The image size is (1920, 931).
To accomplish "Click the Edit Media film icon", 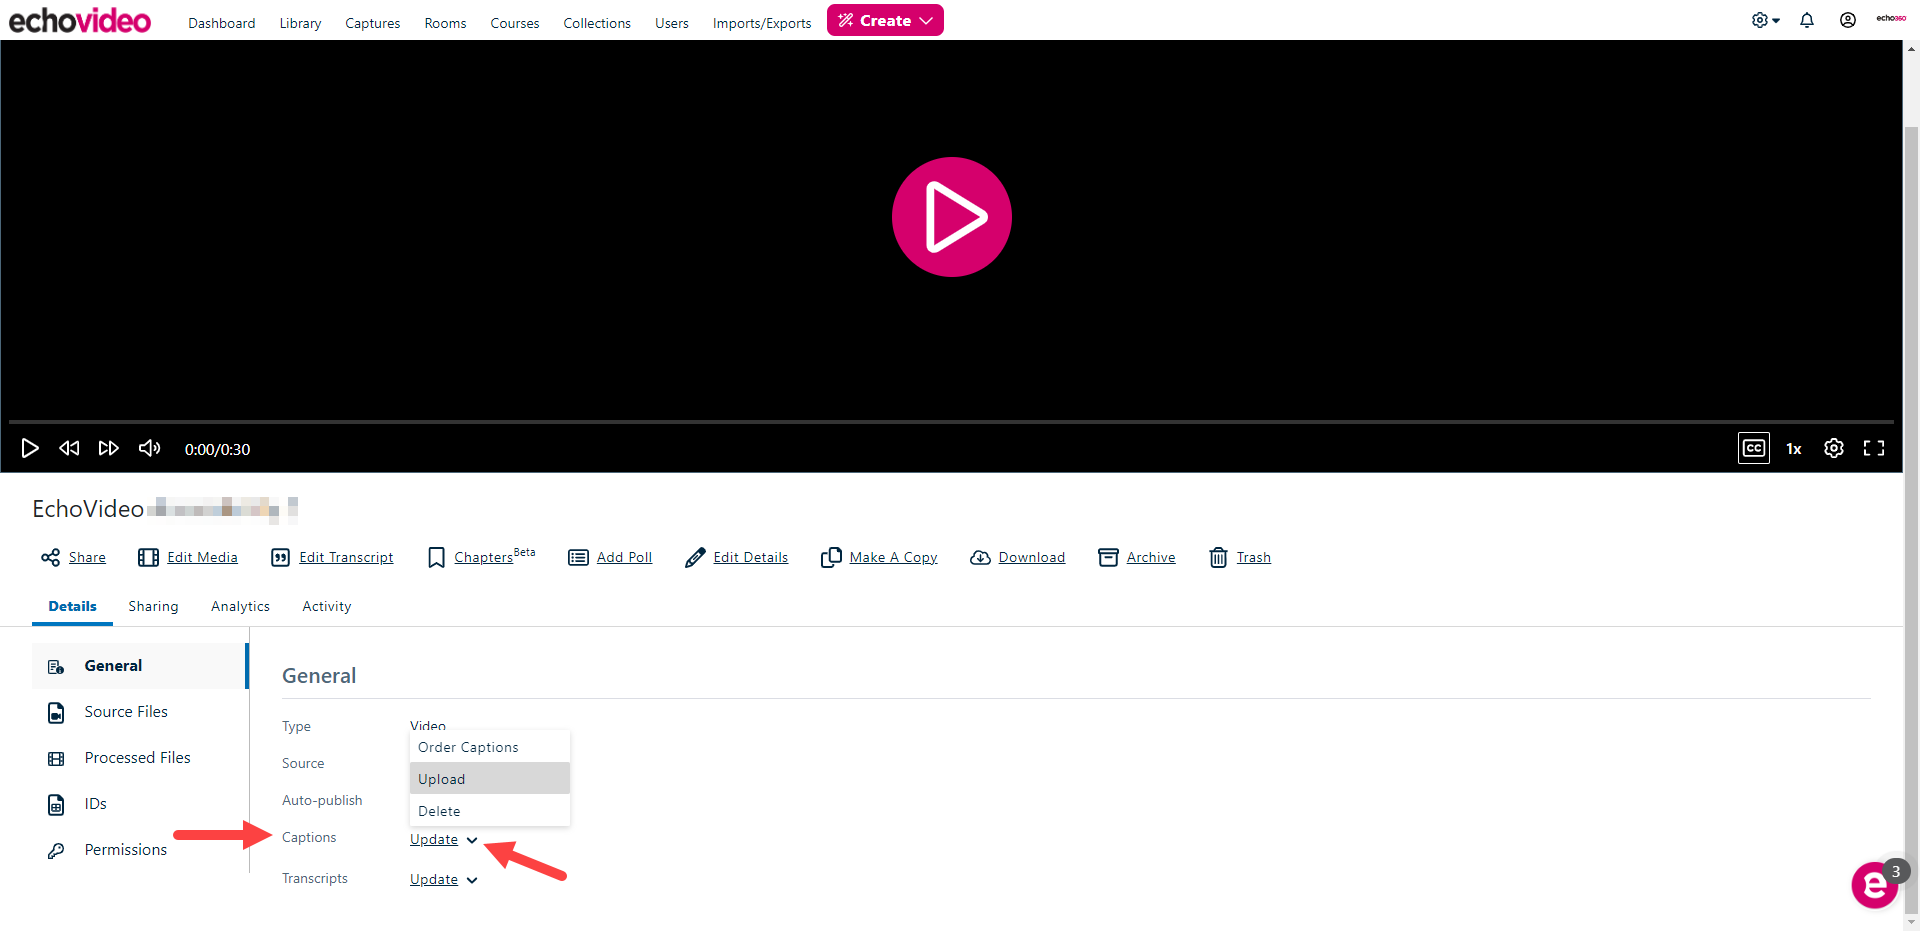I will [148, 557].
